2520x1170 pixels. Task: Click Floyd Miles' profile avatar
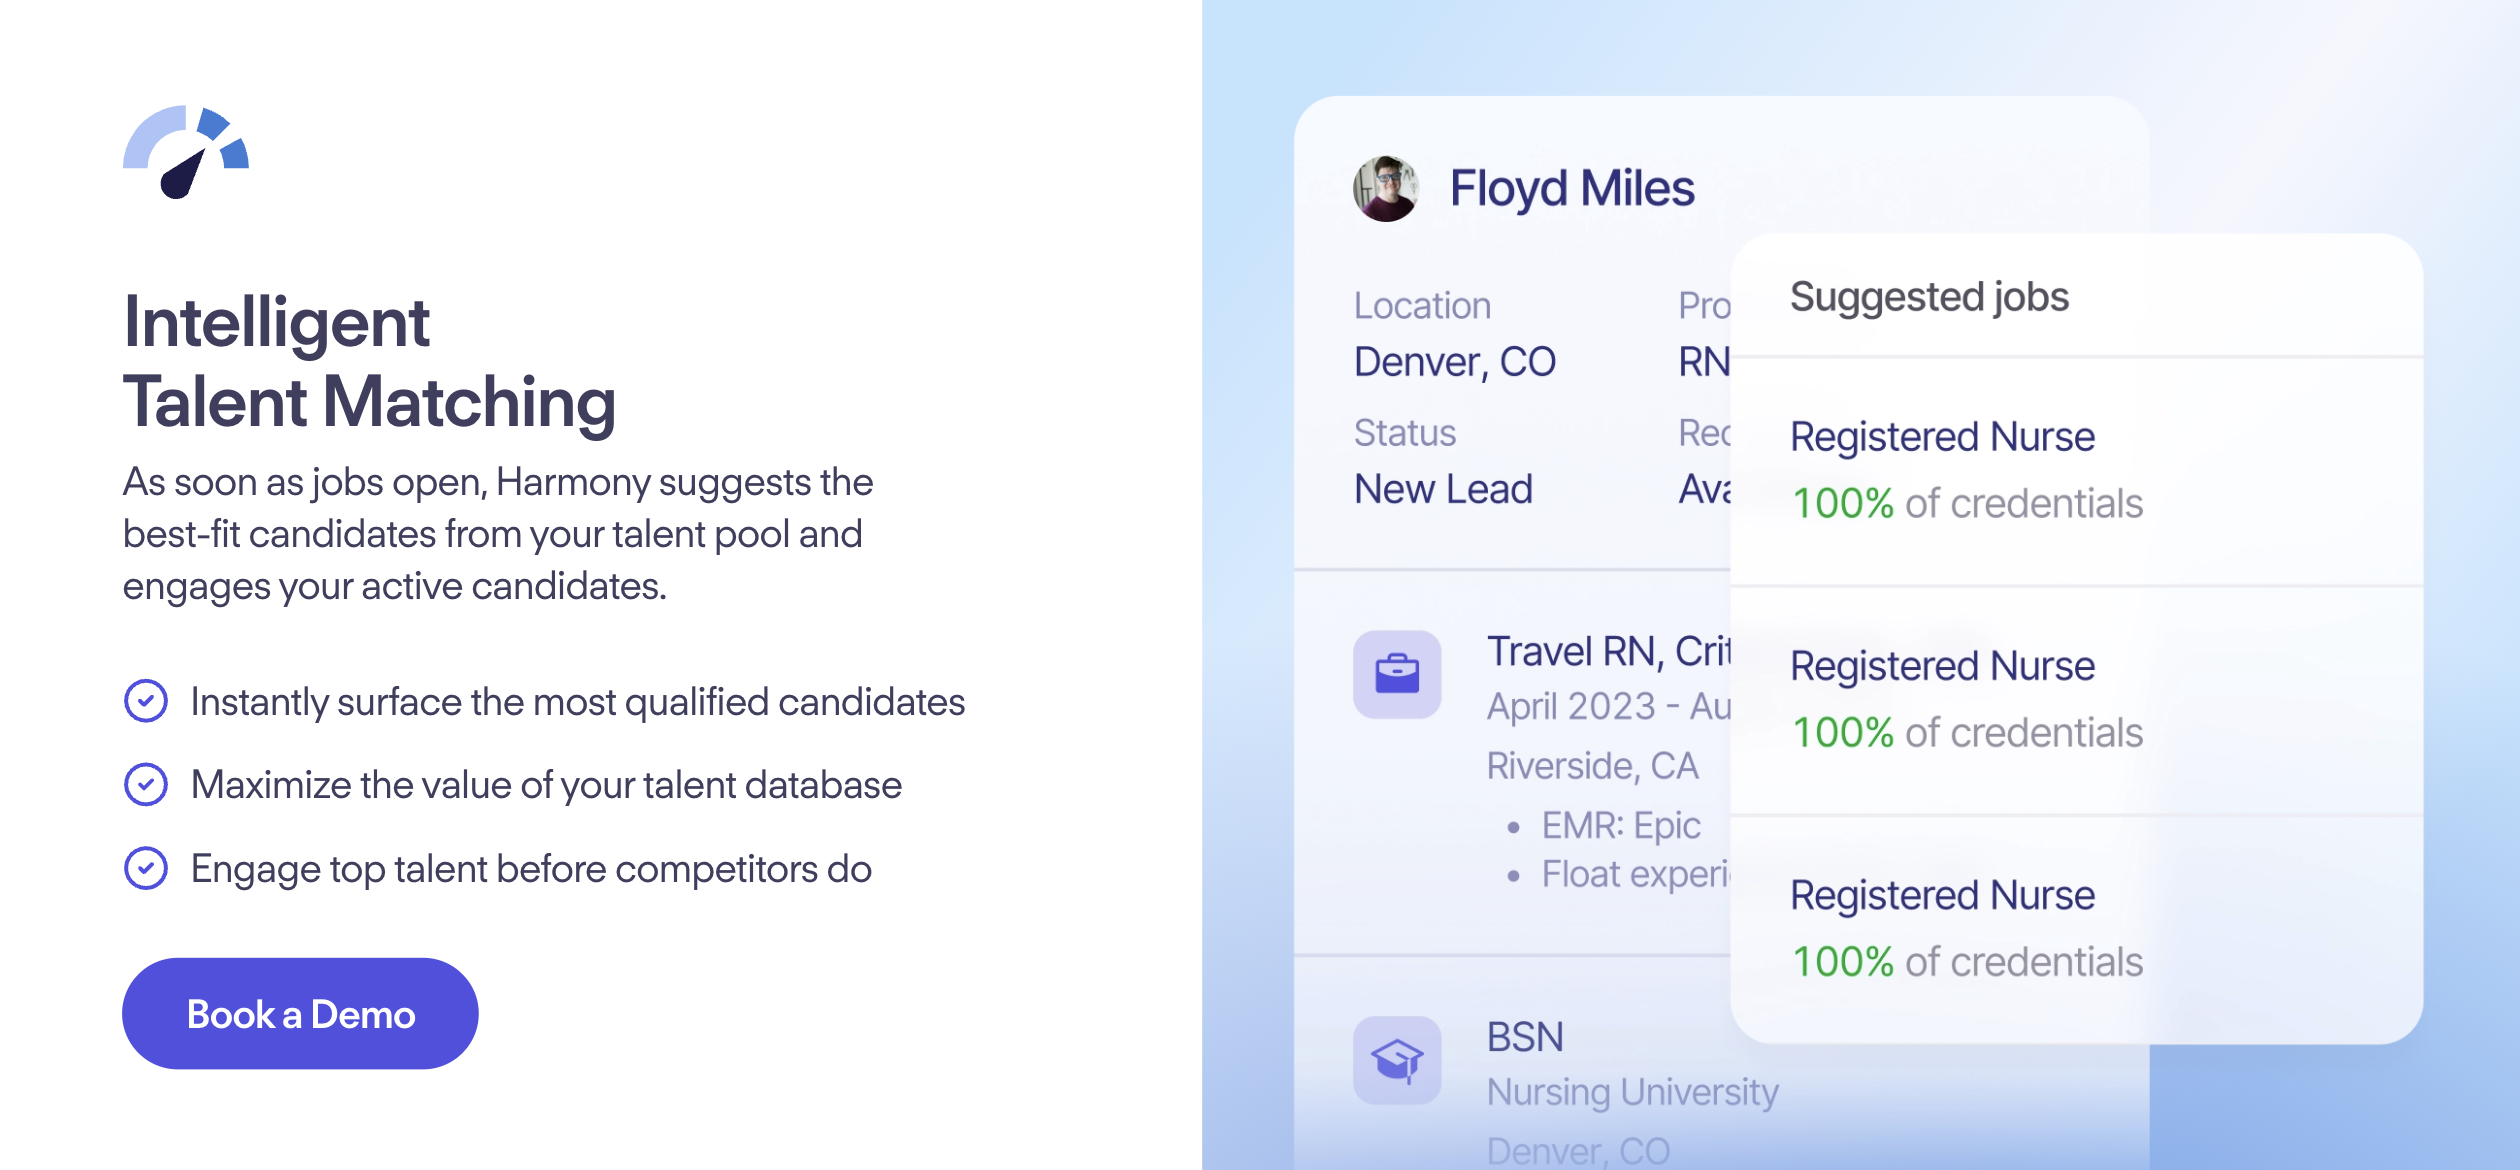[1386, 188]
